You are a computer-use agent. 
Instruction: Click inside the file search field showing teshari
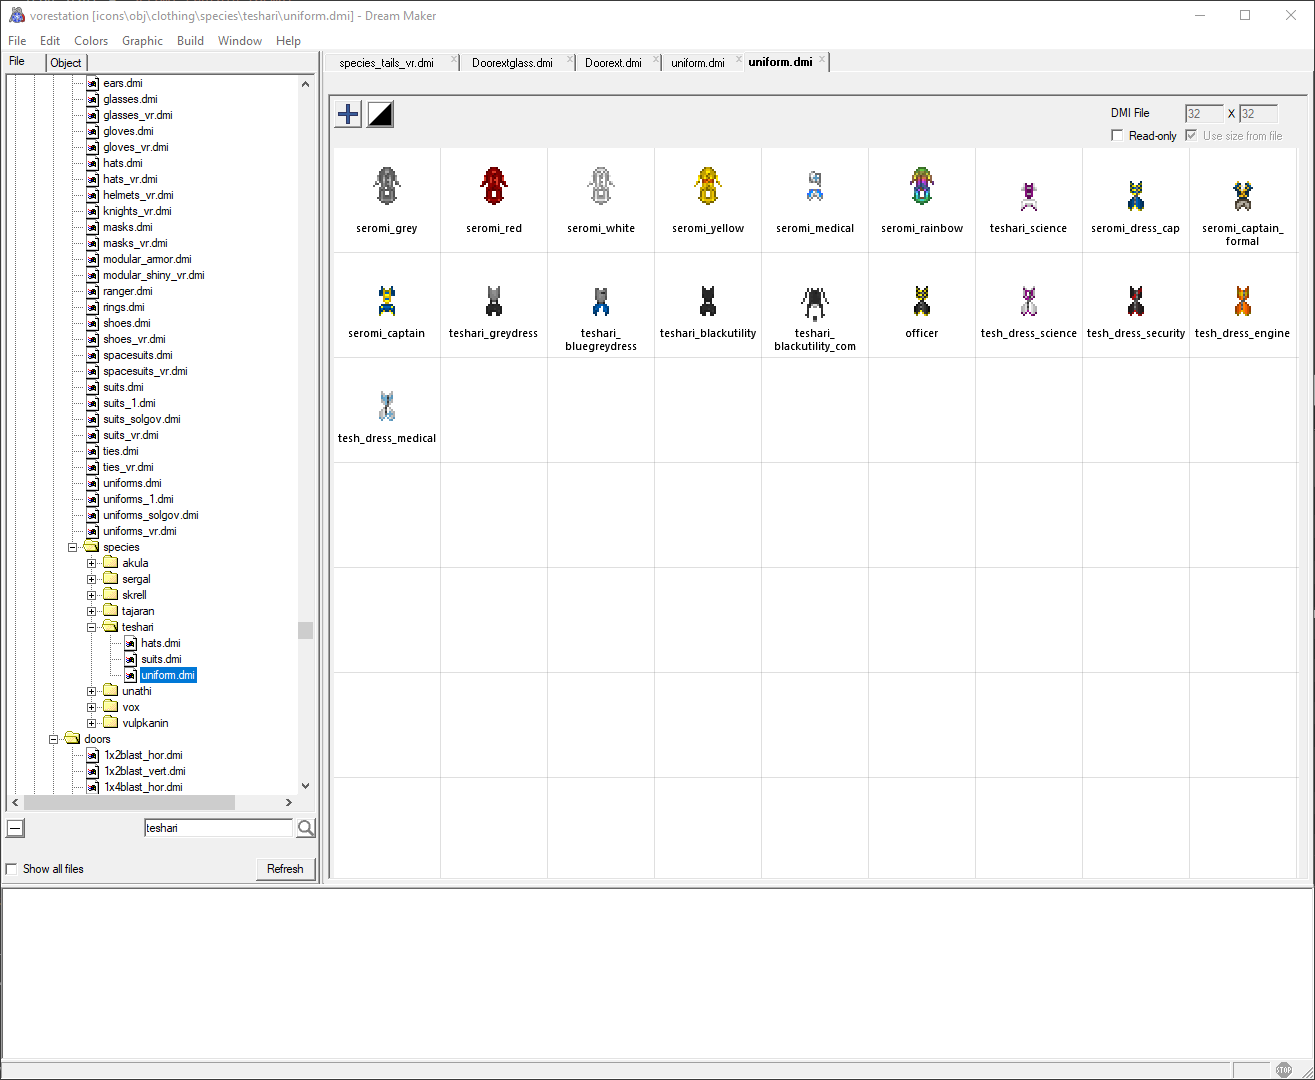218,827
